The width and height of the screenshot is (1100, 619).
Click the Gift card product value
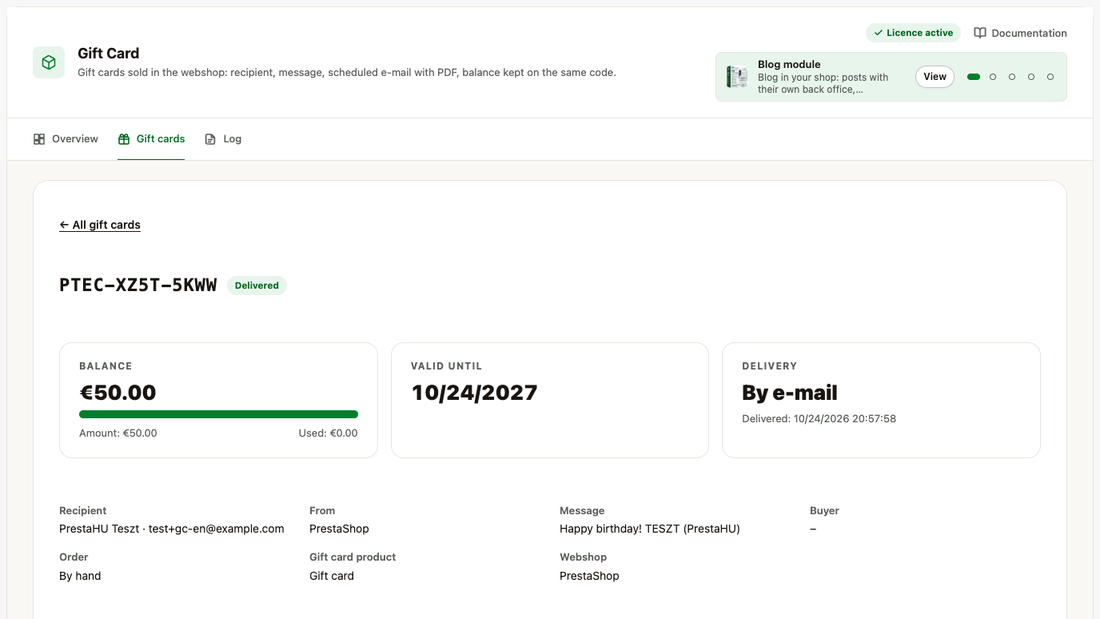(332, 575)
